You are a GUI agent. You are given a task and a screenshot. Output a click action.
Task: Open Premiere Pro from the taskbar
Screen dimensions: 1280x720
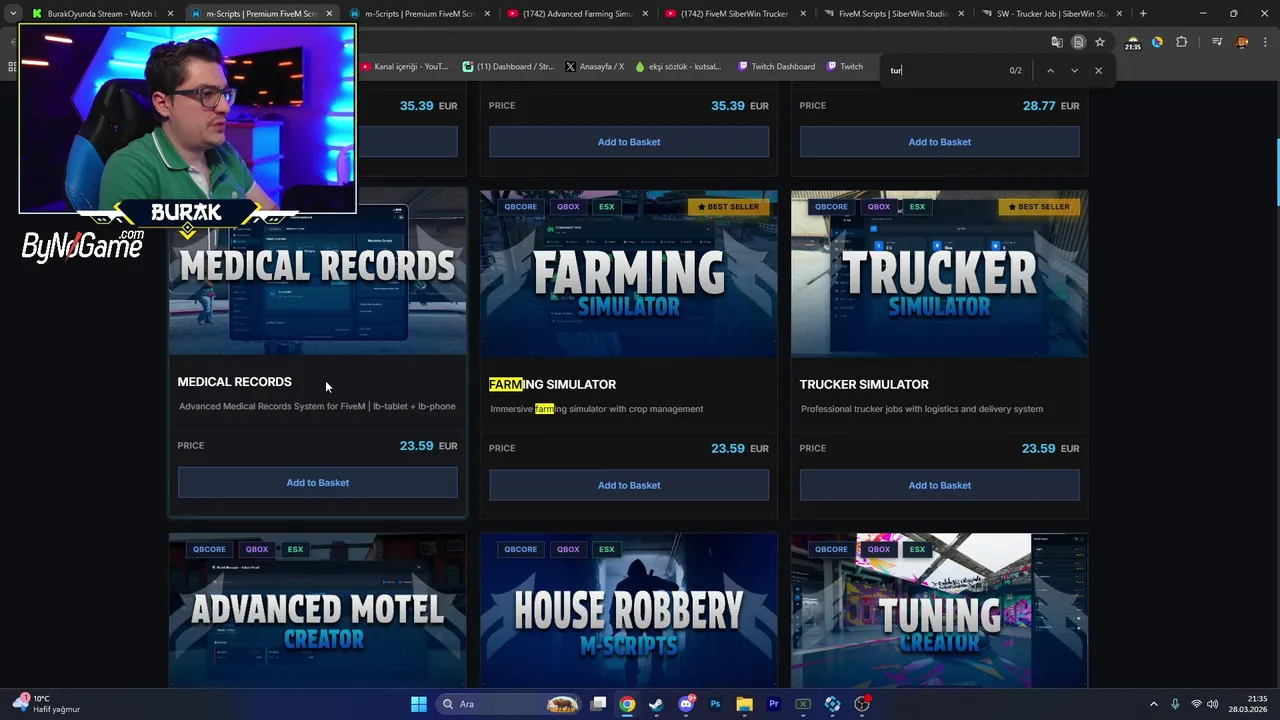773,704
